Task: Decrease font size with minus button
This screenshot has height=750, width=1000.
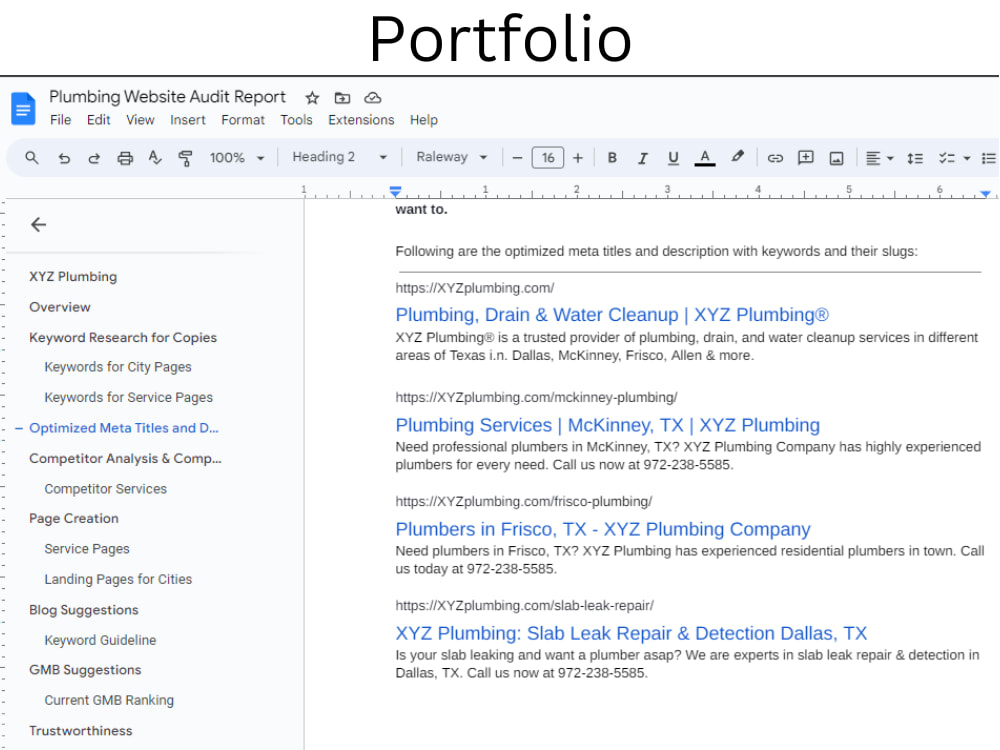Action: [x=517, y=158]
